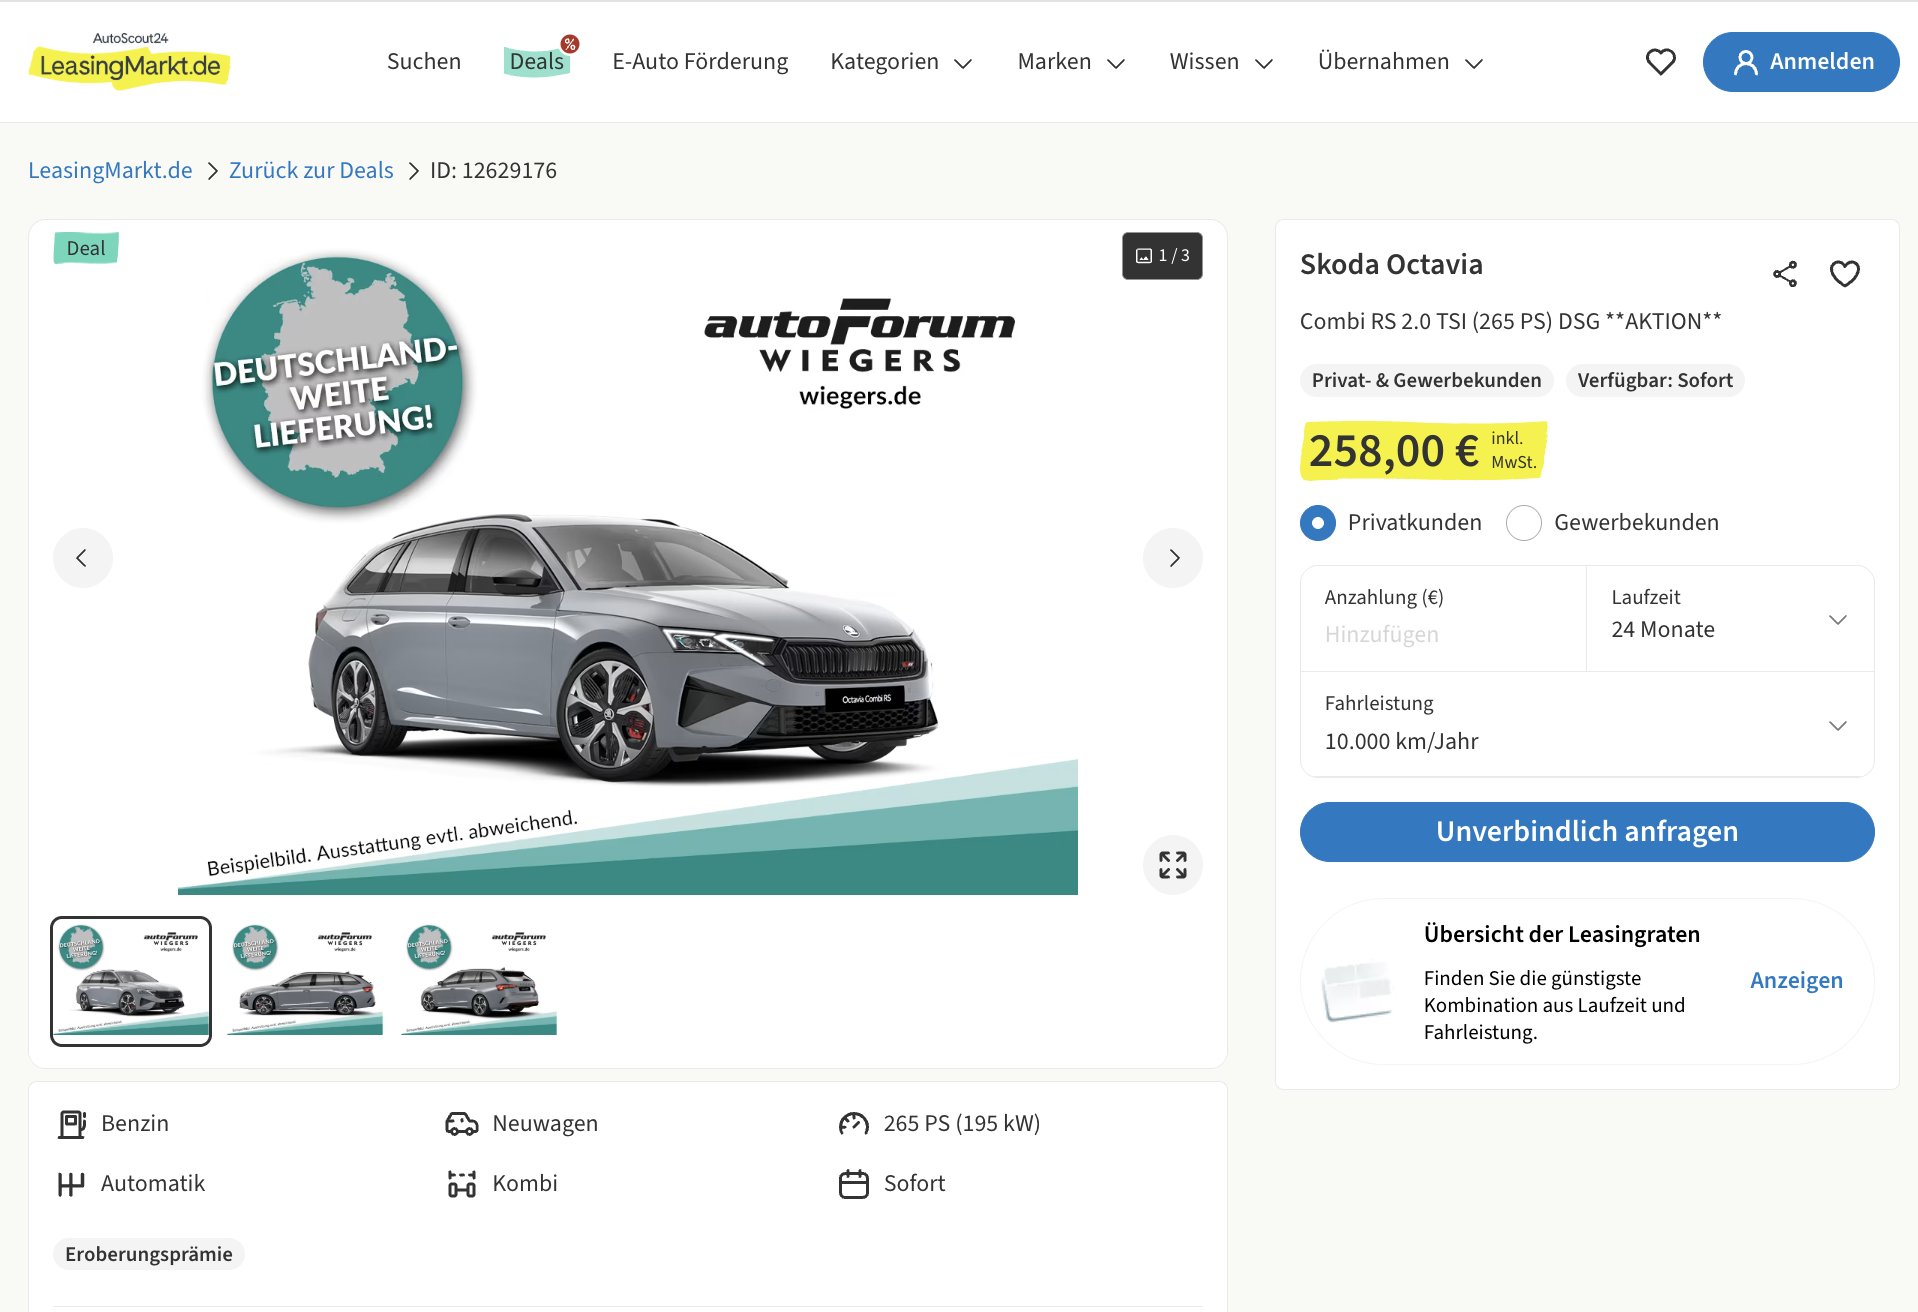Open the Deals menu item

coord(537,62)
